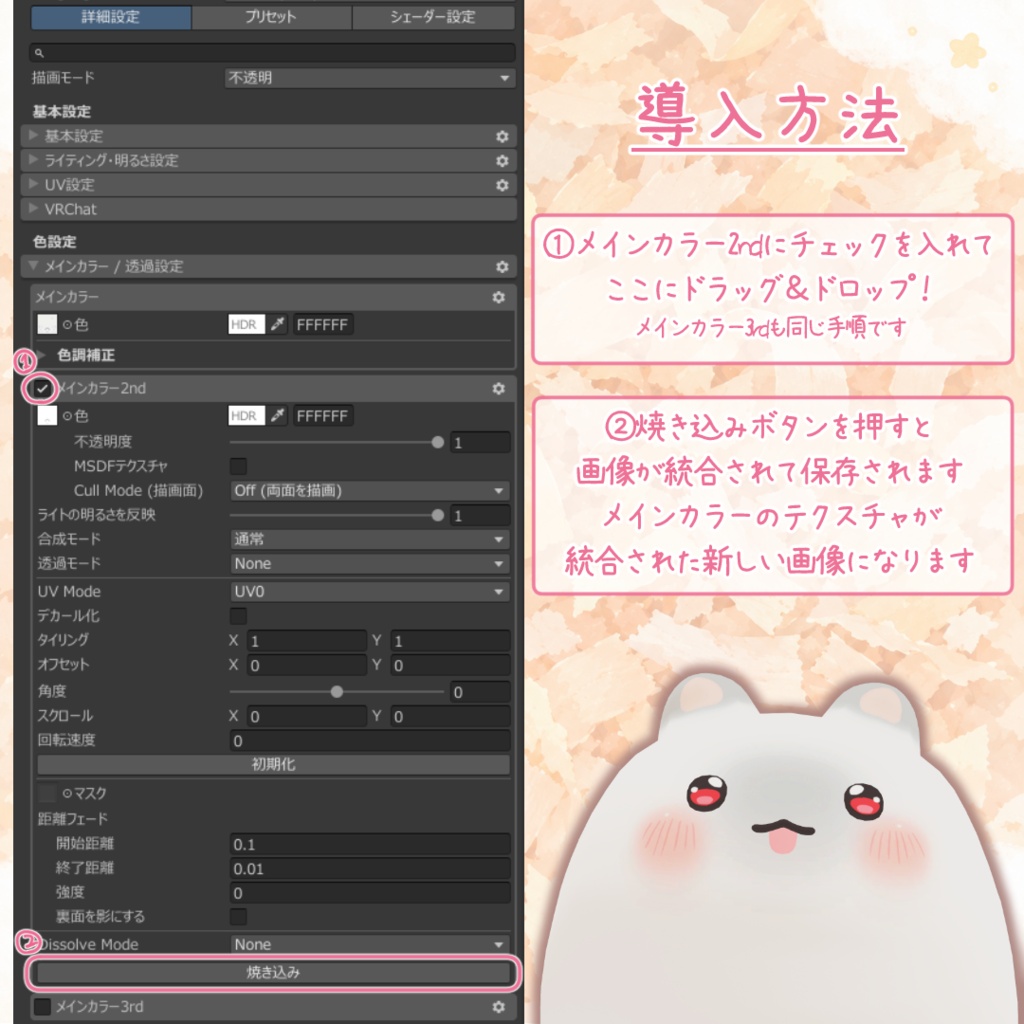Click メインカラー HDR color field

[247, 324]
